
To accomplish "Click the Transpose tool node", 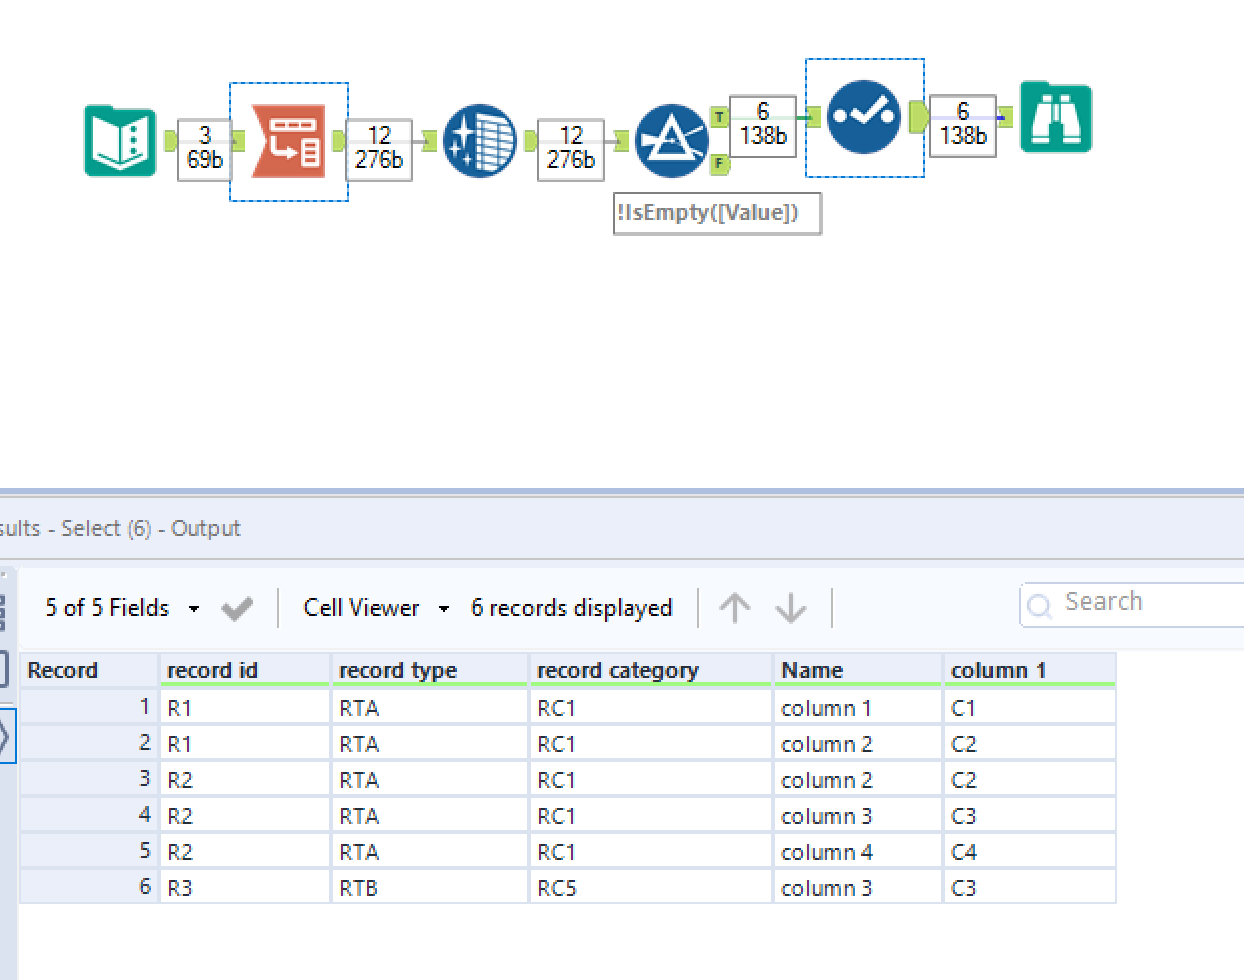I will (x=288, y=141).
